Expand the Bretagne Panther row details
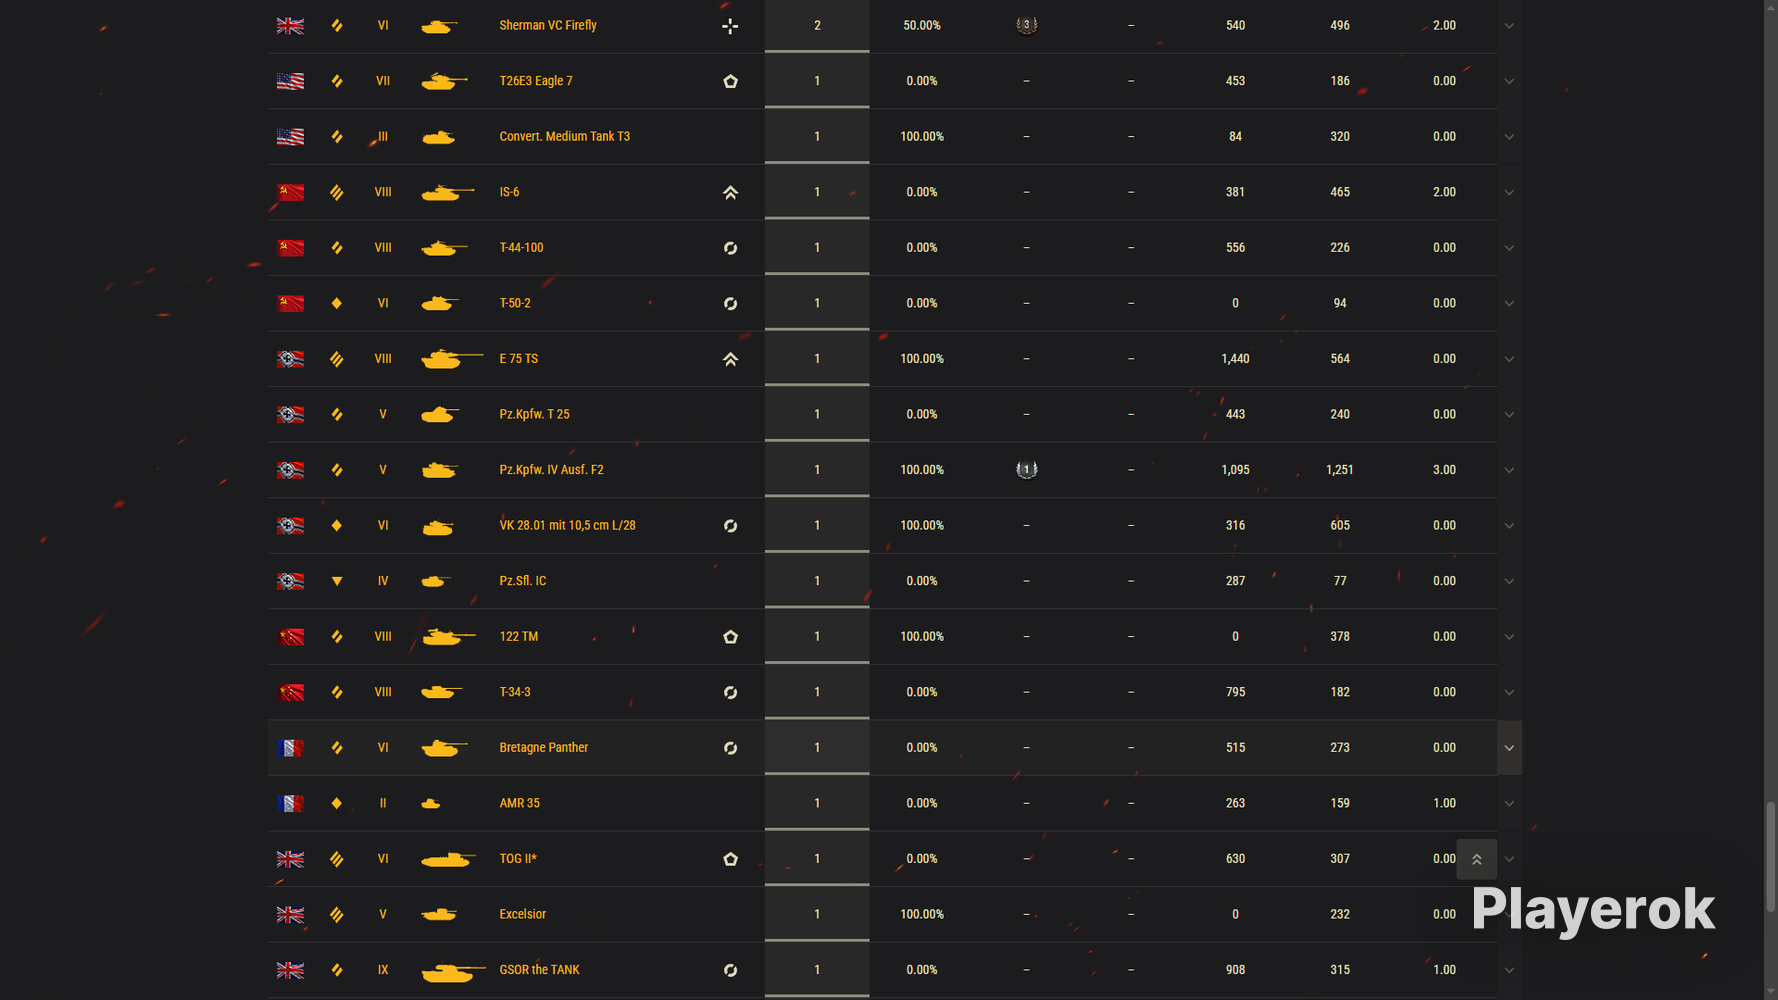1778x1000 pixels. [1509, 748]
